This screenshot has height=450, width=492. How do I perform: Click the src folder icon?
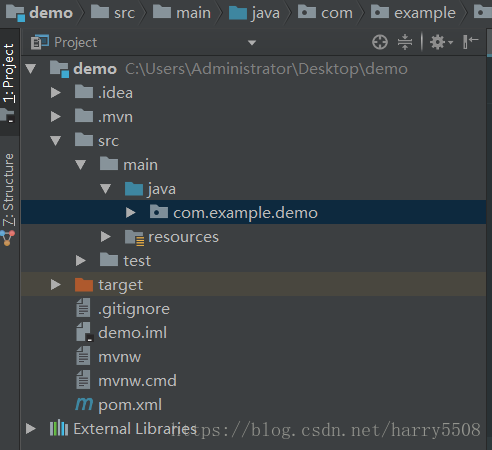(x=84, y=140)
